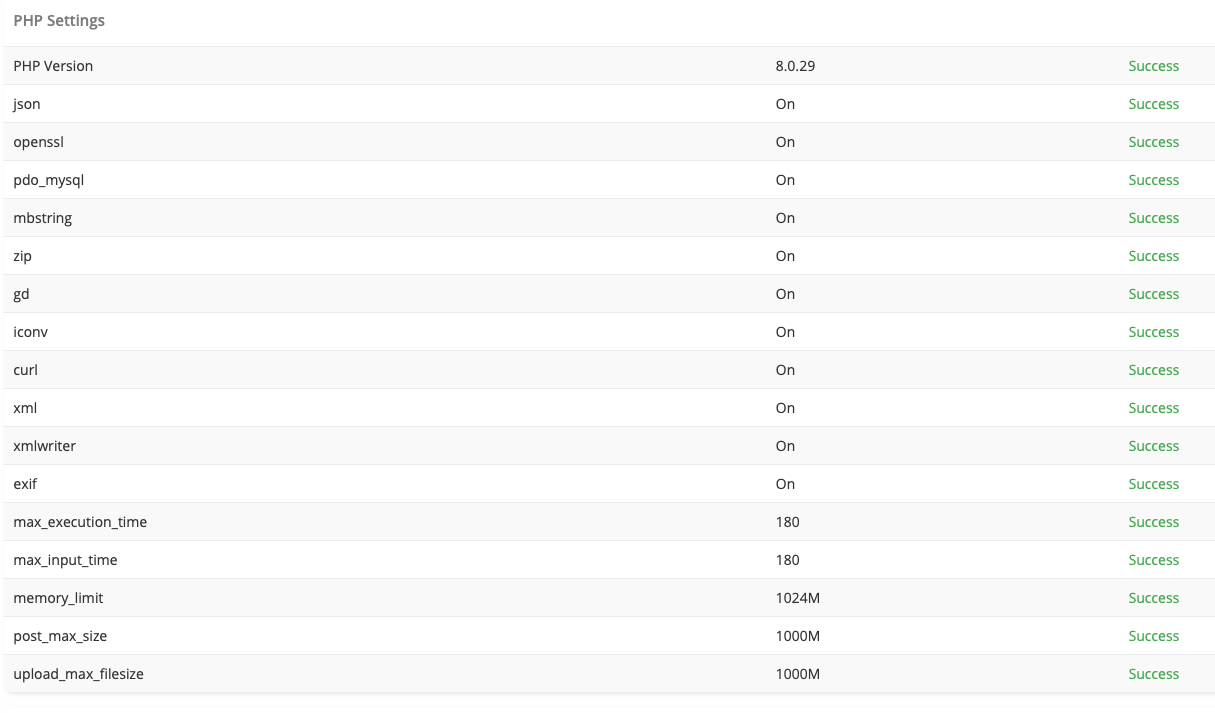The width and height of the screenshot is (1215, 713).
Task: Click the 1024M memory limit value
Action: click(x=798, y=598)
